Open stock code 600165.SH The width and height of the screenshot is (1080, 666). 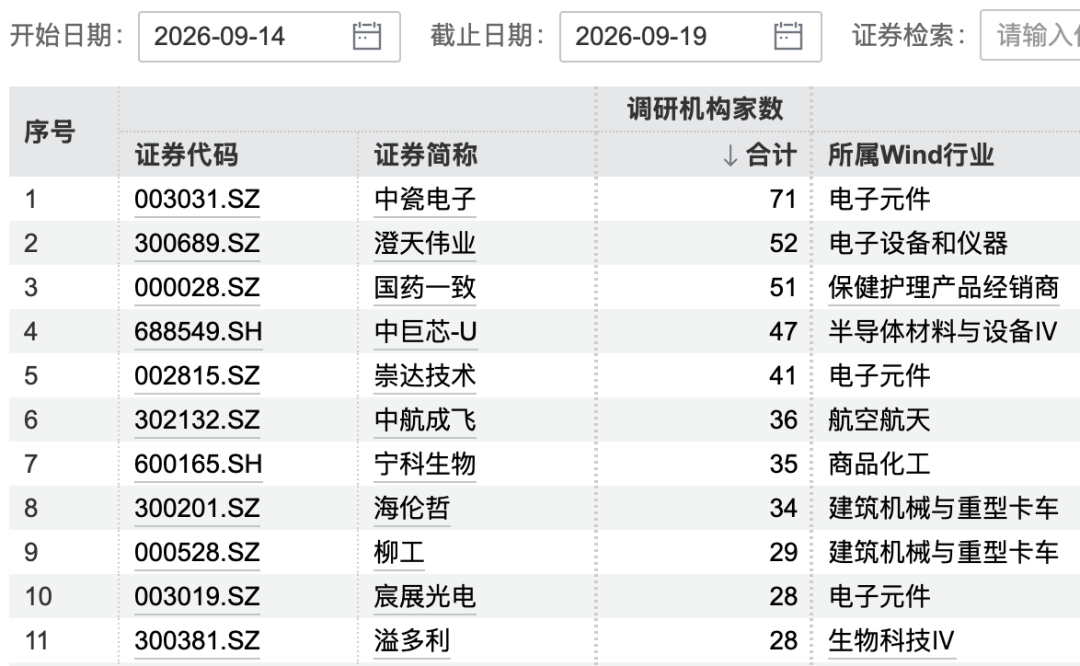click(x=198, y=464)
